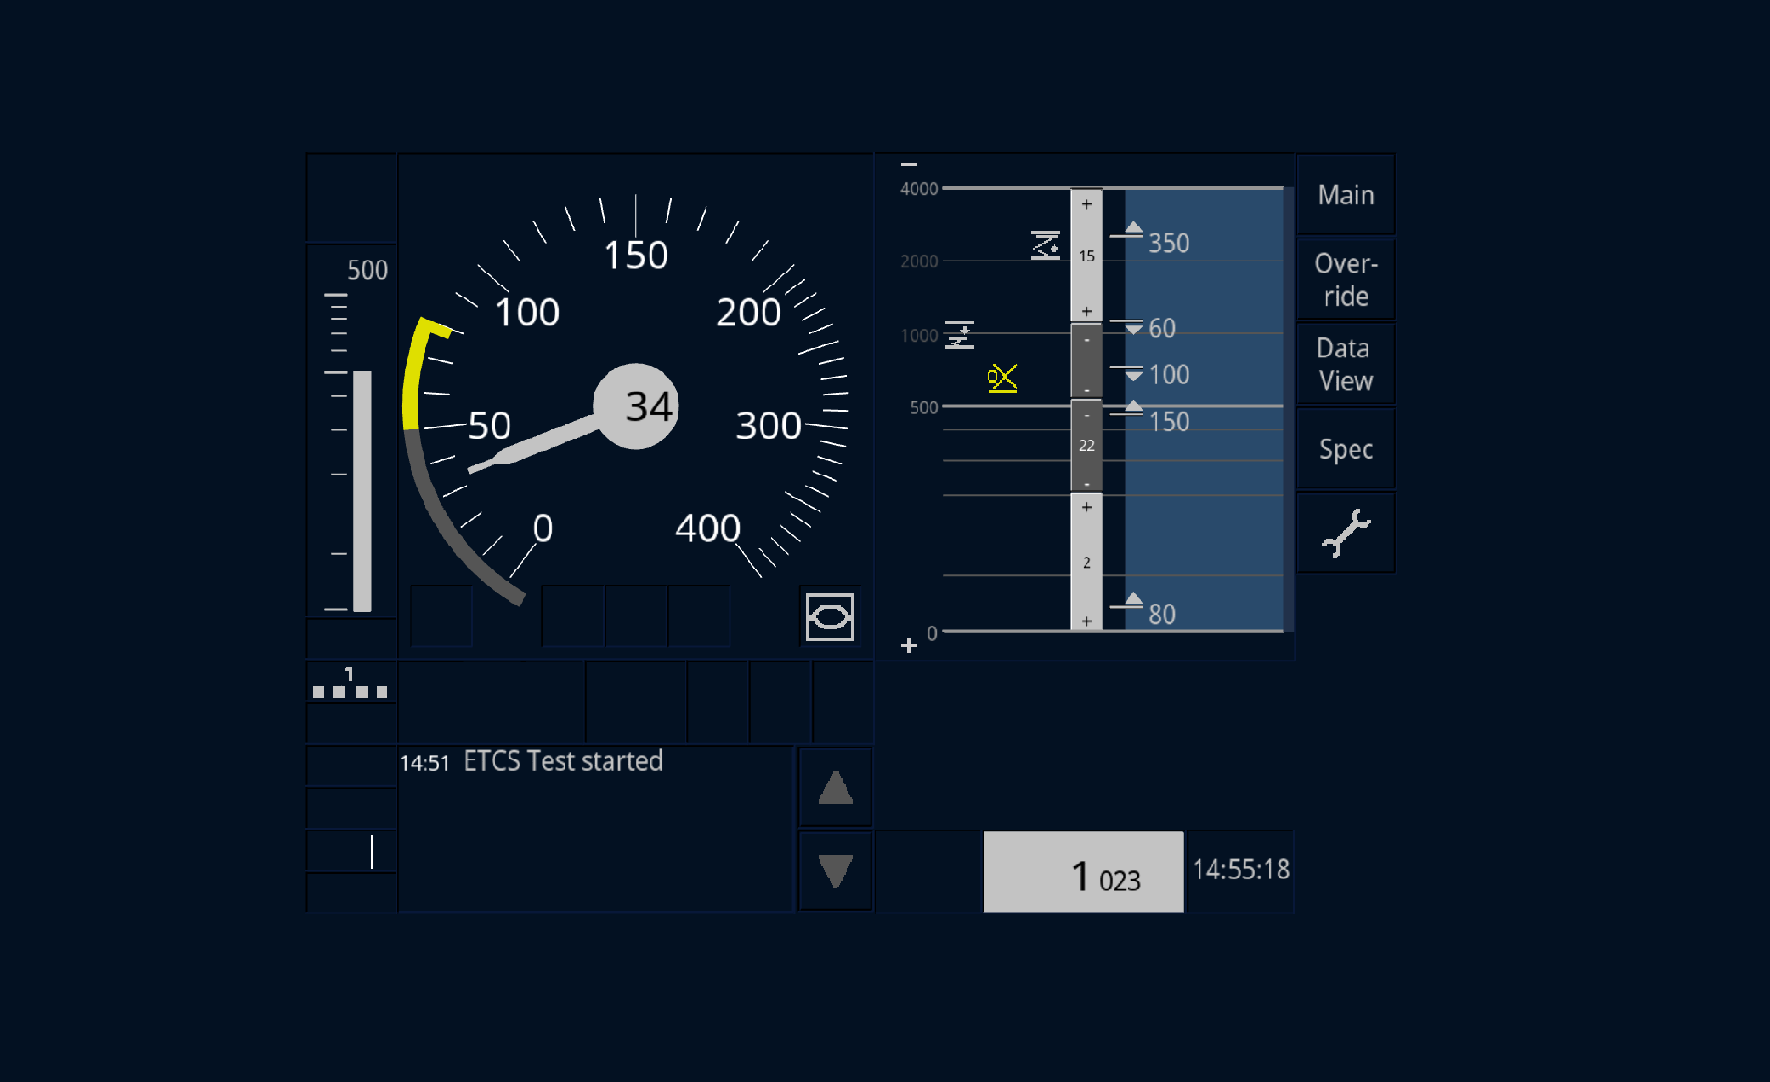Click the 4000 distance scale label

pos(919,189)
